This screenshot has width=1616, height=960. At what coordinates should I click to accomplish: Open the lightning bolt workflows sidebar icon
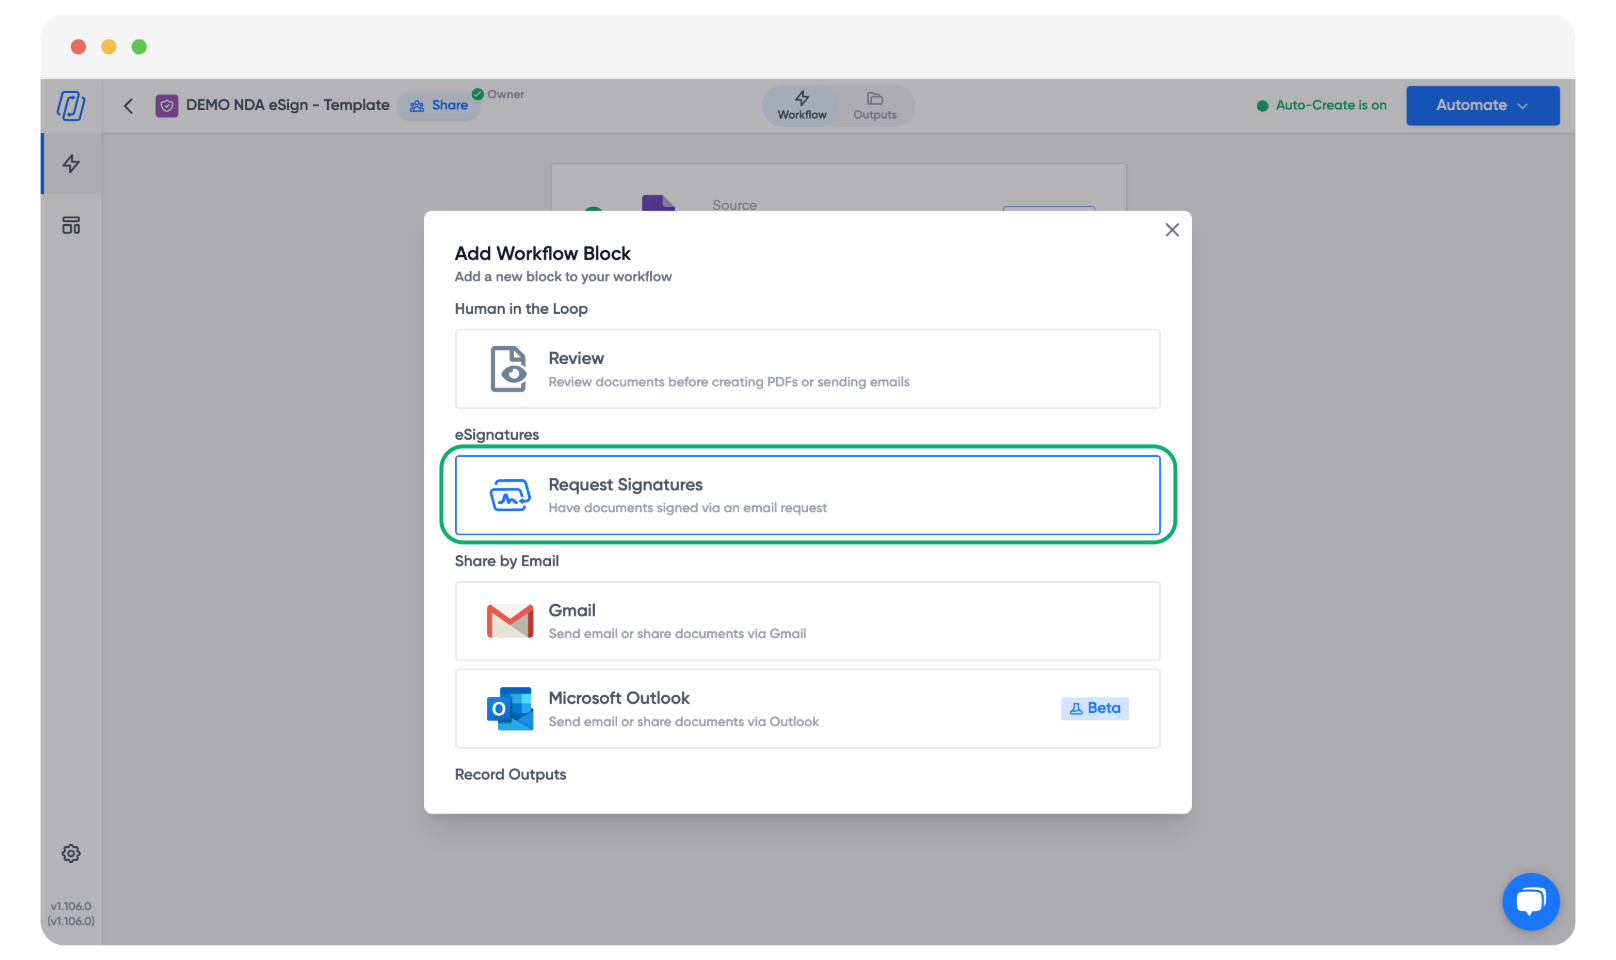pyautogui.click(x=71, y=164)
